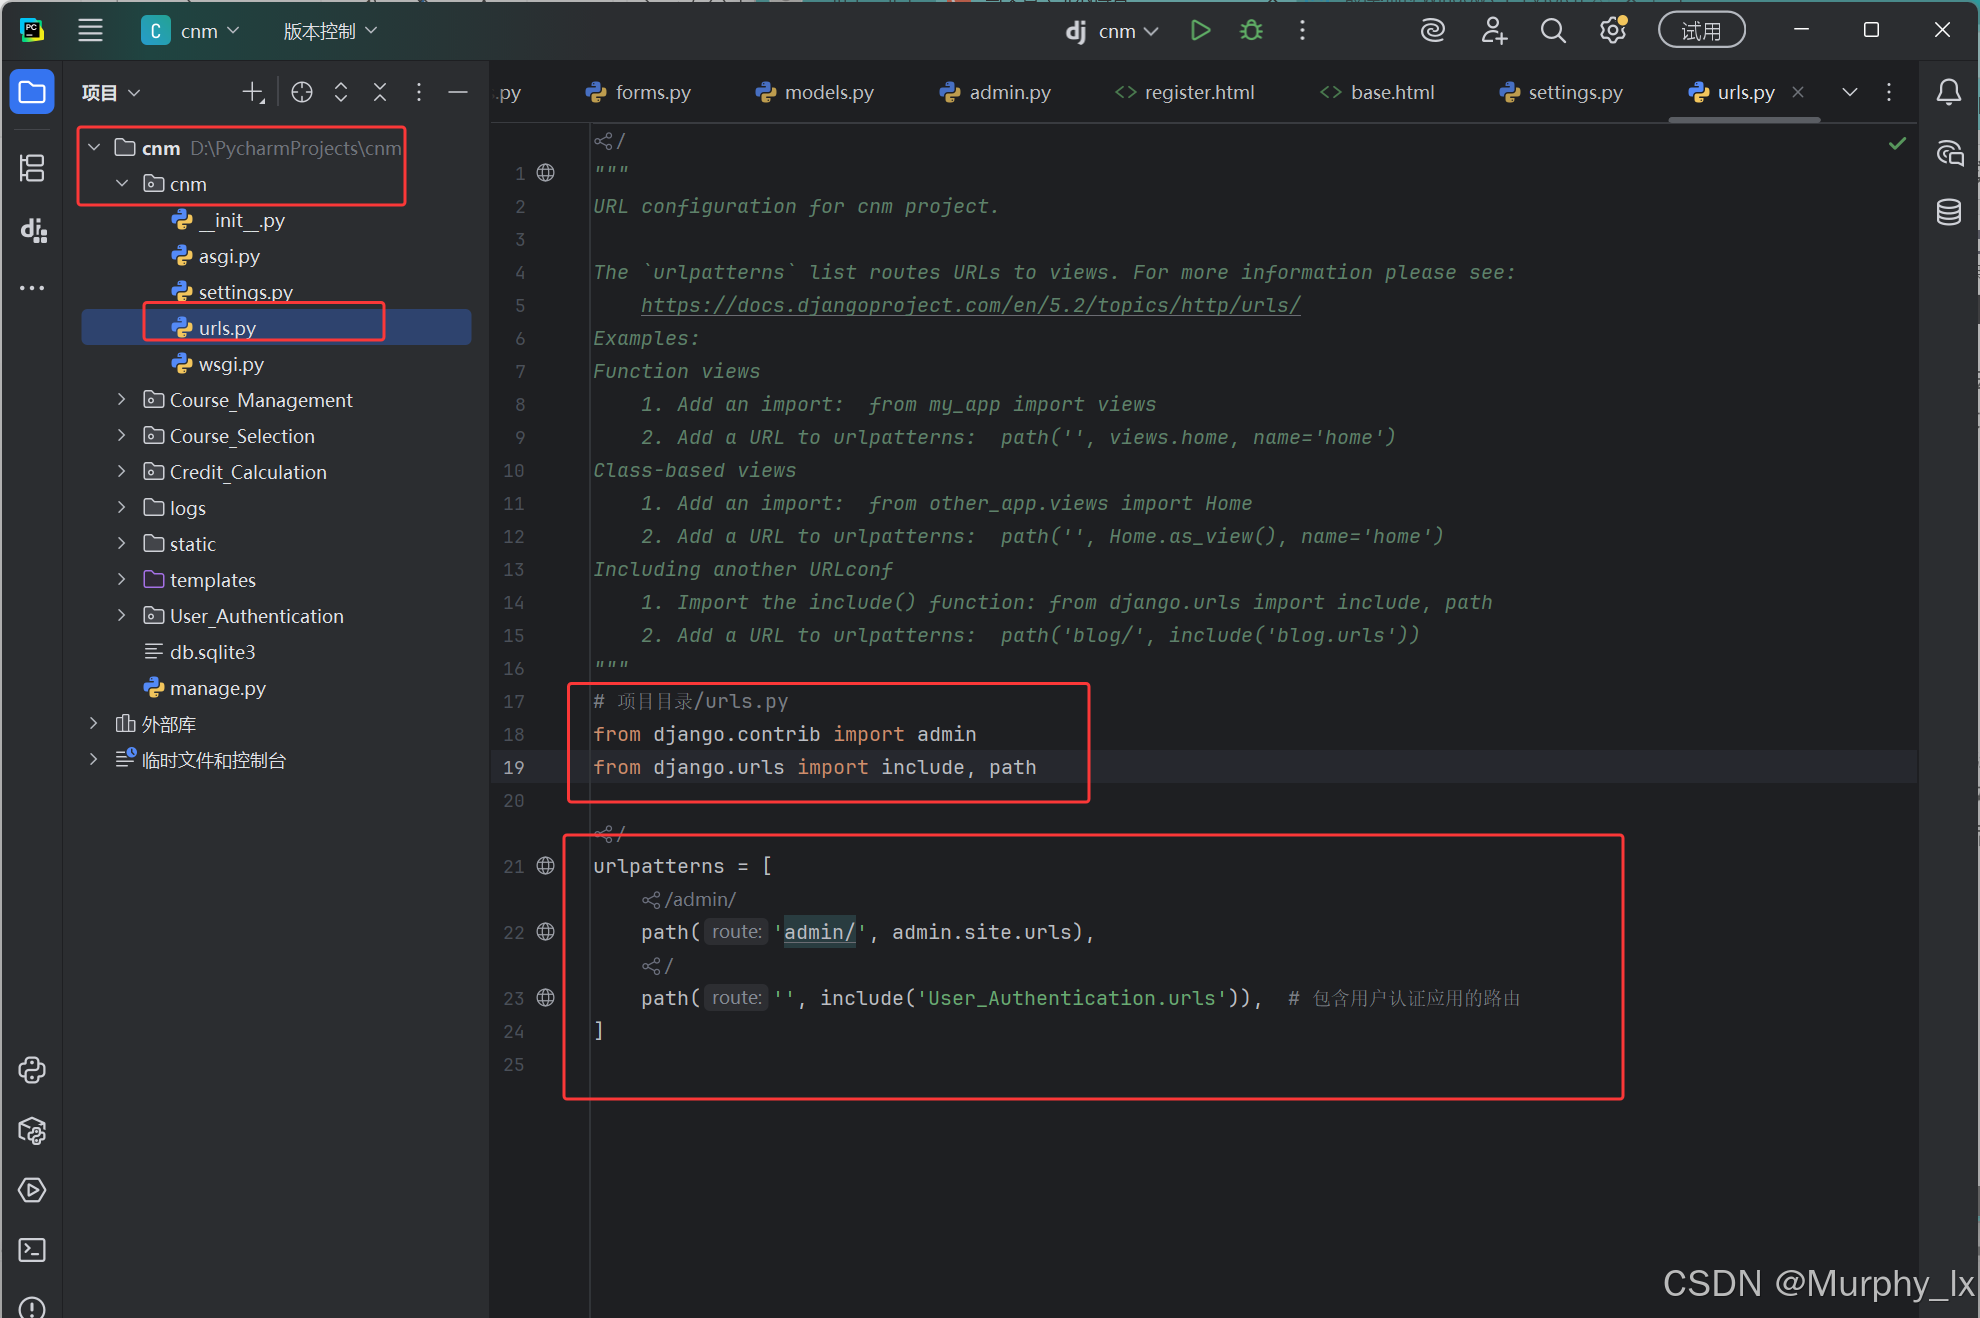Open the Search Everywhere magnifier
Image resolution: width=1980 pixels, height=1318 pixels.
coord(1552,31)
